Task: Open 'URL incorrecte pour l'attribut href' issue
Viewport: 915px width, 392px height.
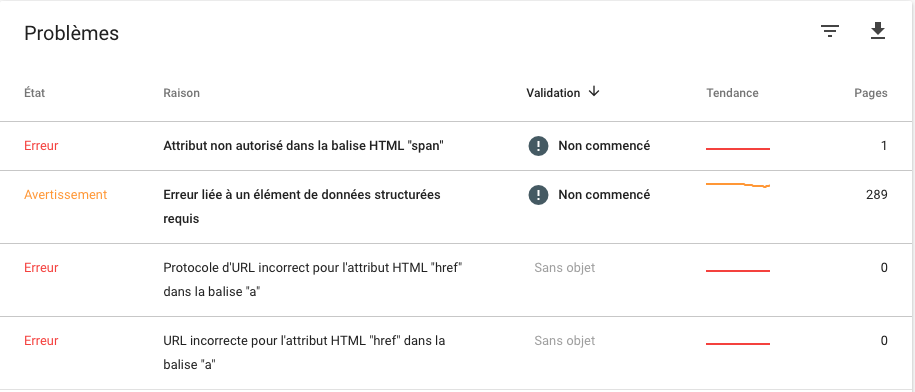Action: pos(304,352)
